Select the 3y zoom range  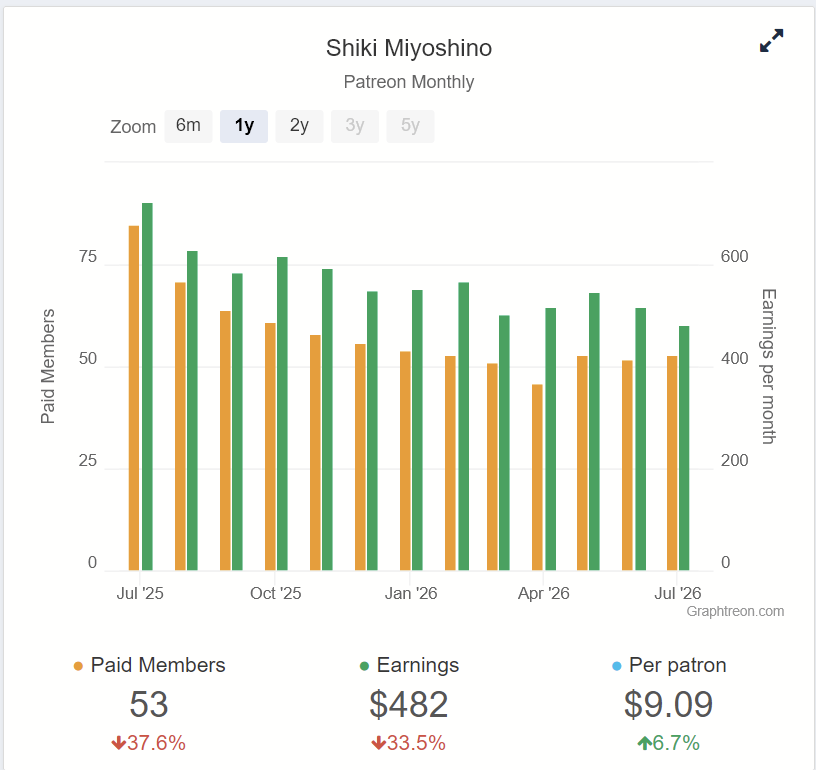355,126
